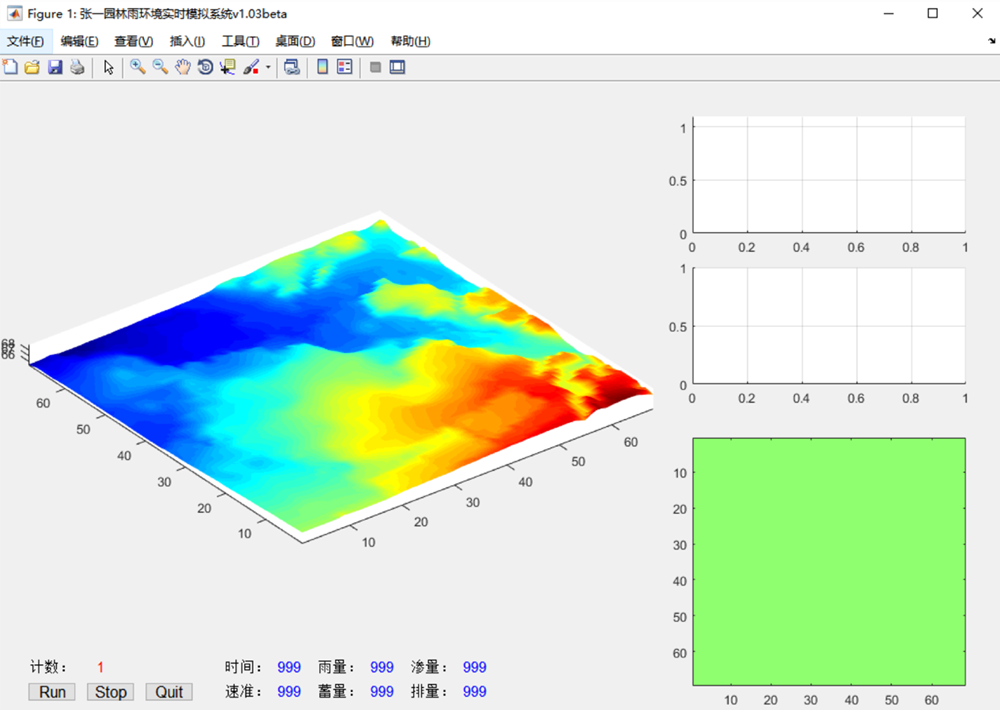The image size is (1000, 710).
Task: Activate the Pan hand tool
Action: point(183,67)
